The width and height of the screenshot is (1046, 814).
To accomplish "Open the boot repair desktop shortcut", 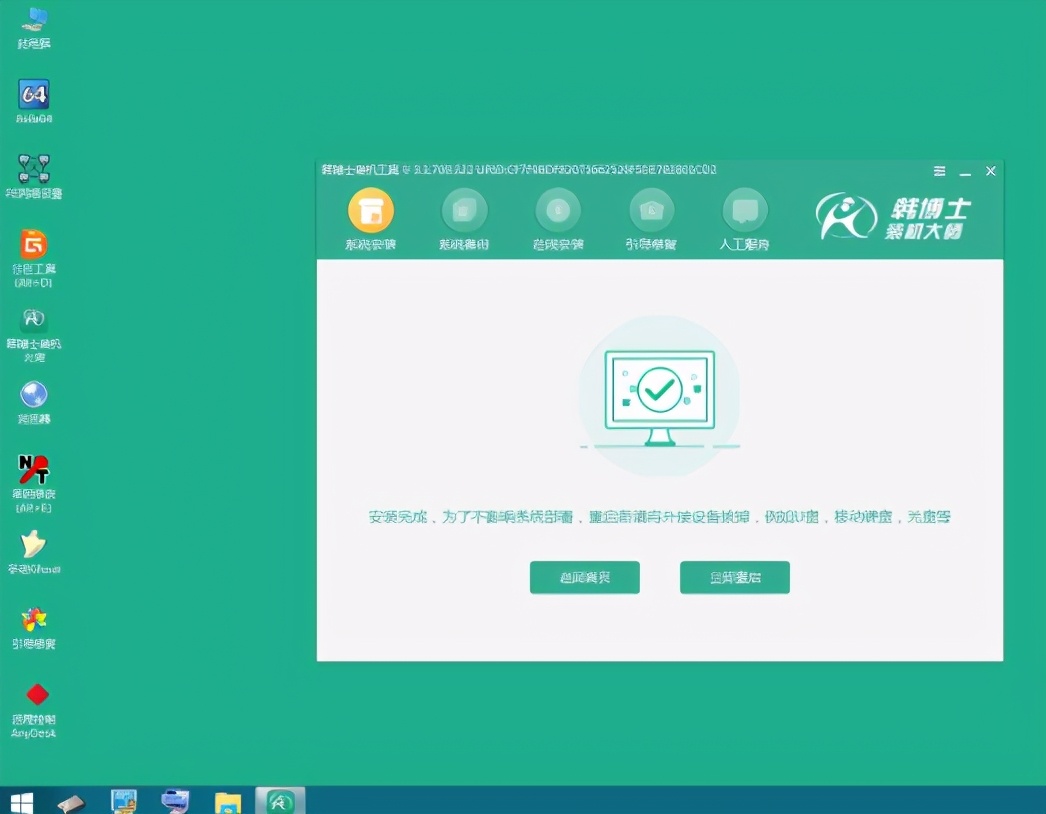I will click(34, 620).
